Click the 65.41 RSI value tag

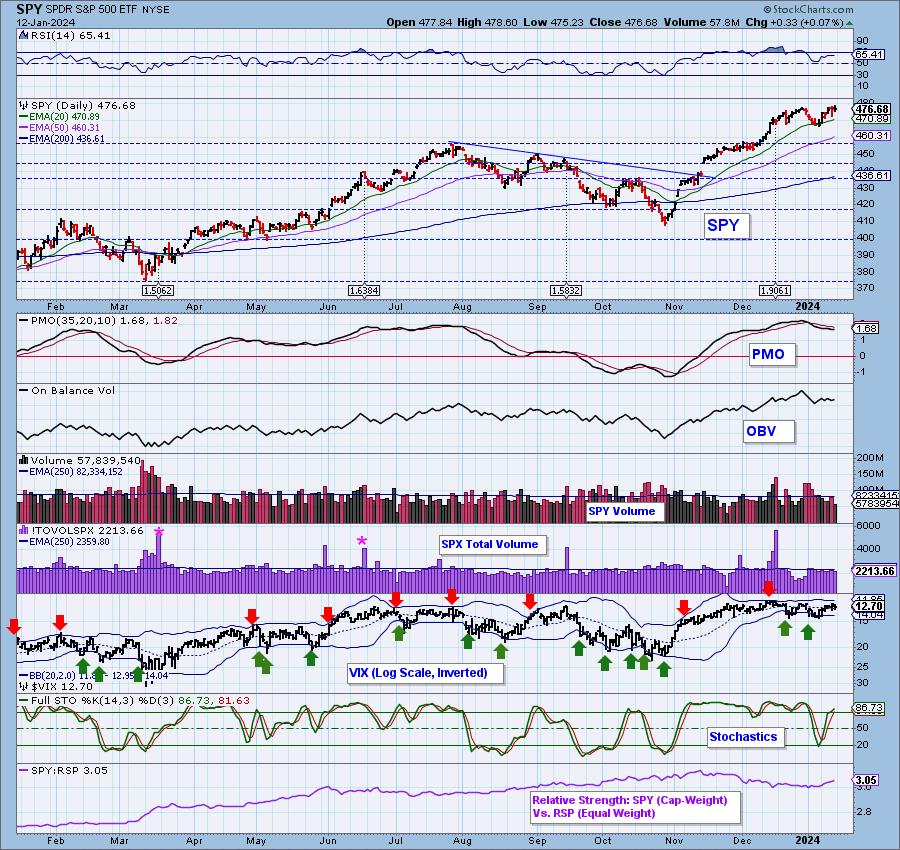870,55
